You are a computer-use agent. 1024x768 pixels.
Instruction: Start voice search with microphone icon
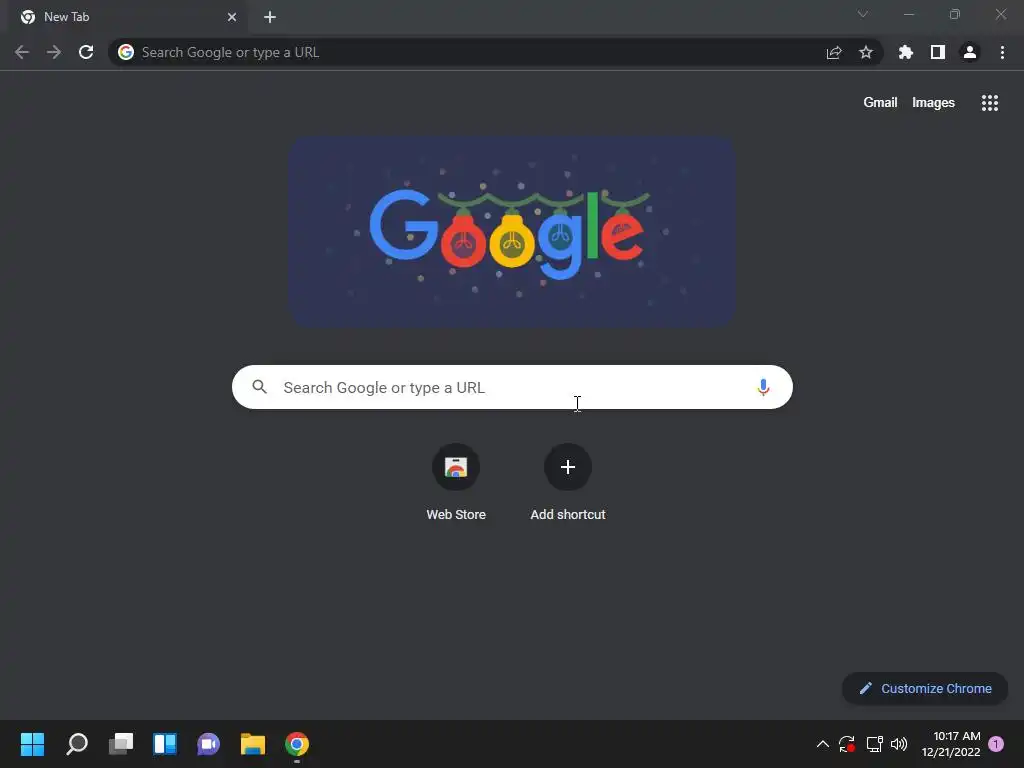pos(763,387)
